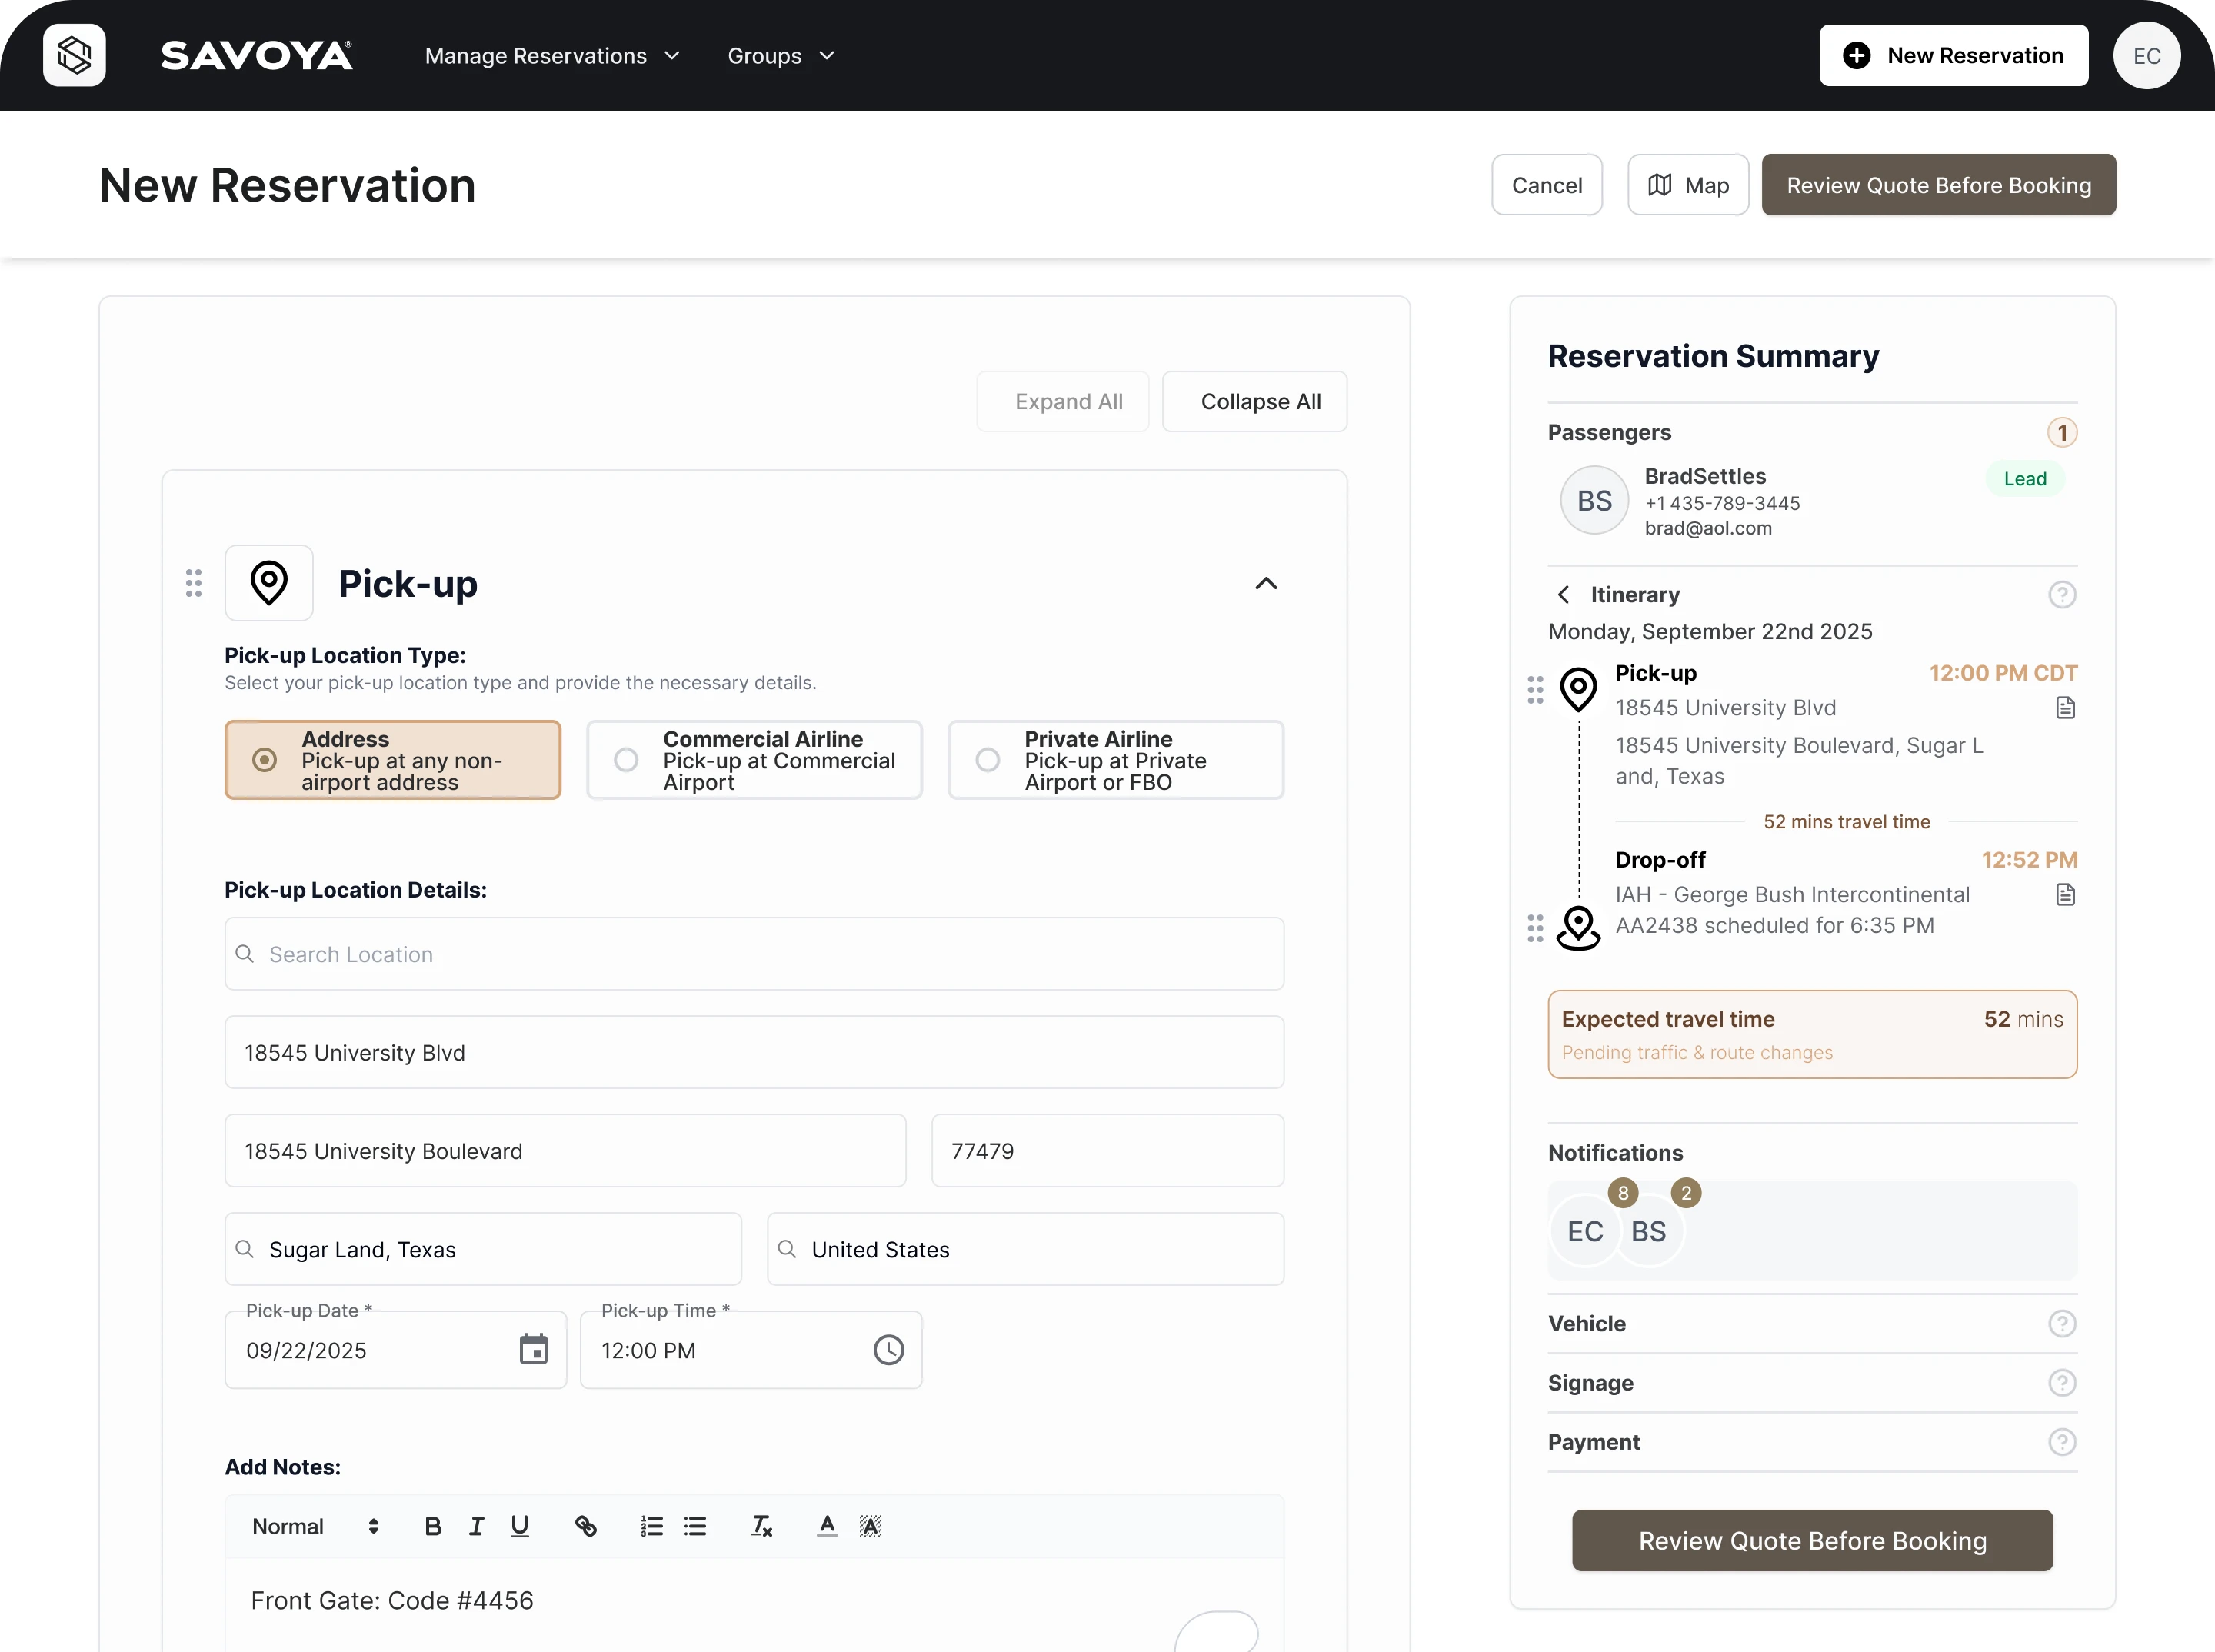
Task: Open the Groups menu
Action: pyautogui.click(x=780, y=56)
